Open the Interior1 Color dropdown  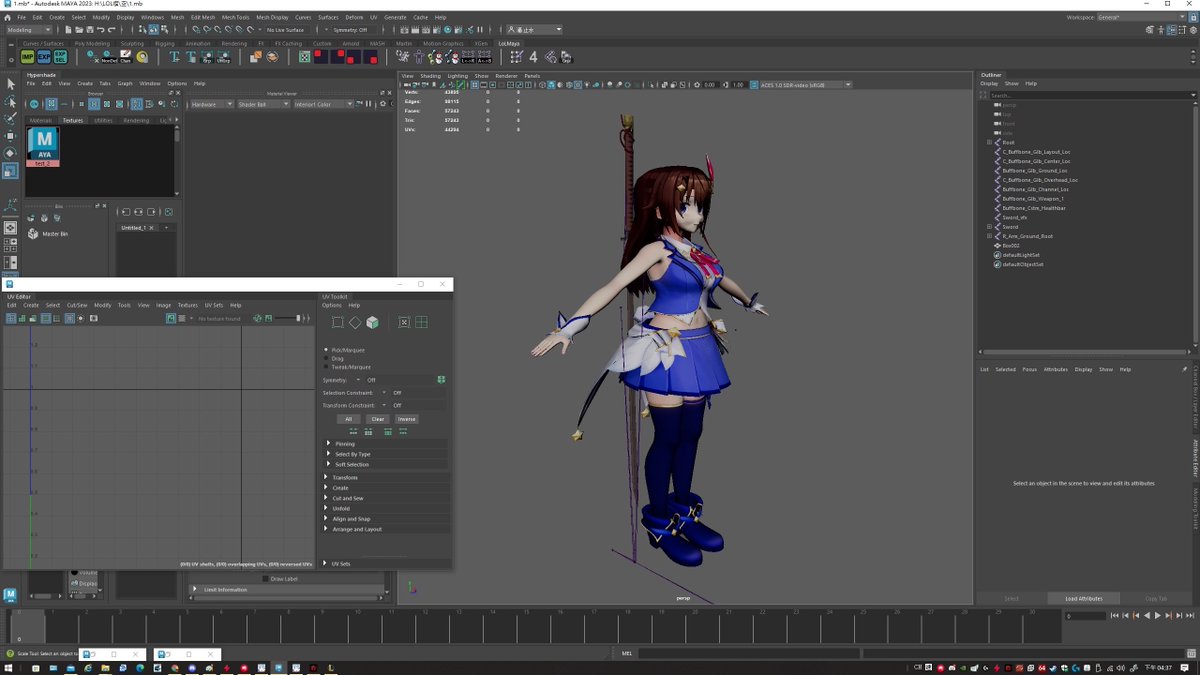[323, 104]
